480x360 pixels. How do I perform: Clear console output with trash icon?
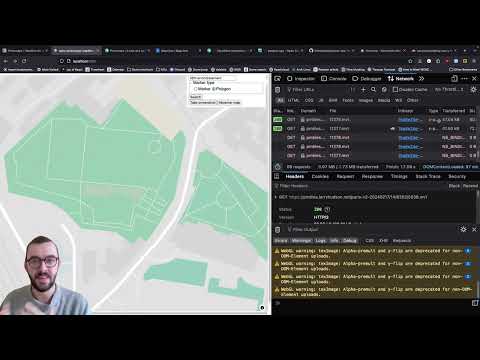pyautogui.click(x=277, y=230)
